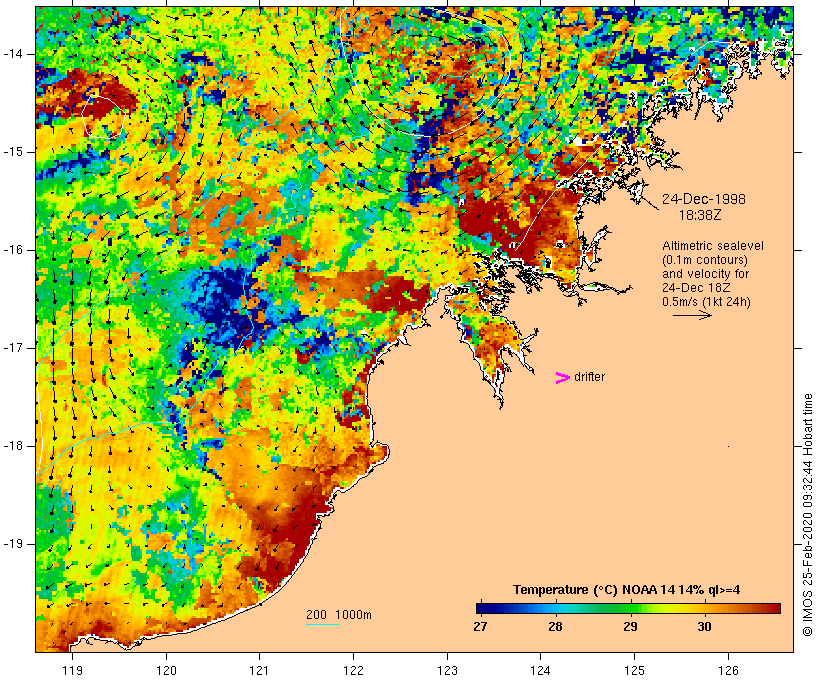
Task: Click latitude axis label -18
Action: point(13,446)
